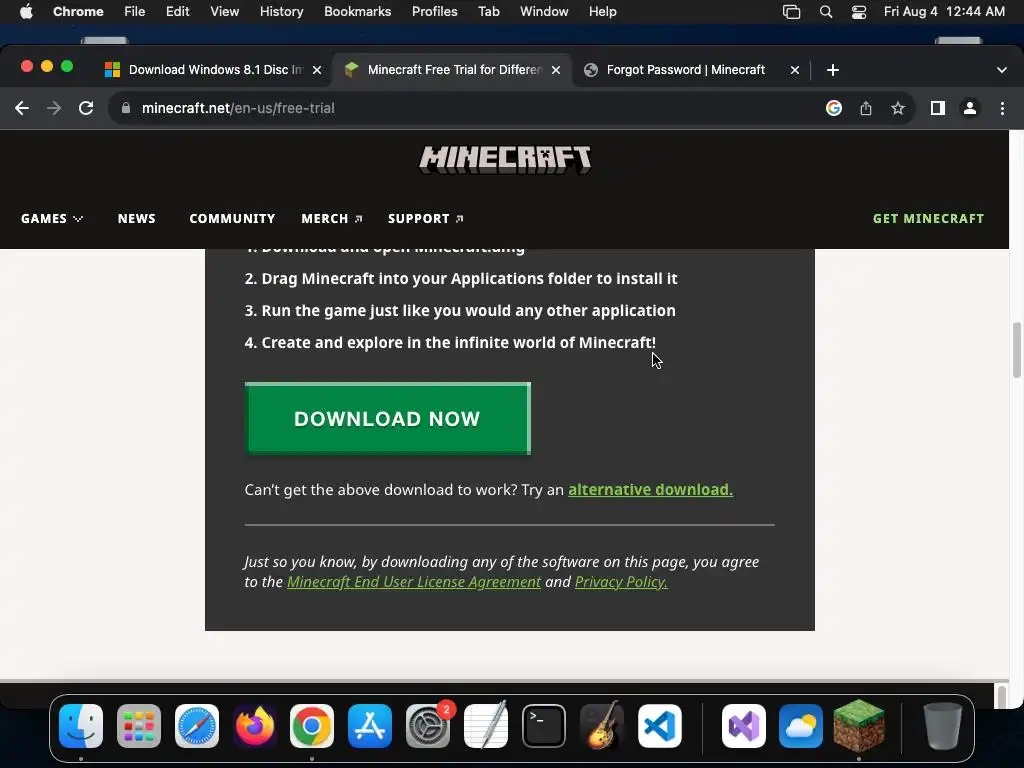Open Weather app from the dock
1024x768 pixels.
[x=801, y=726]
